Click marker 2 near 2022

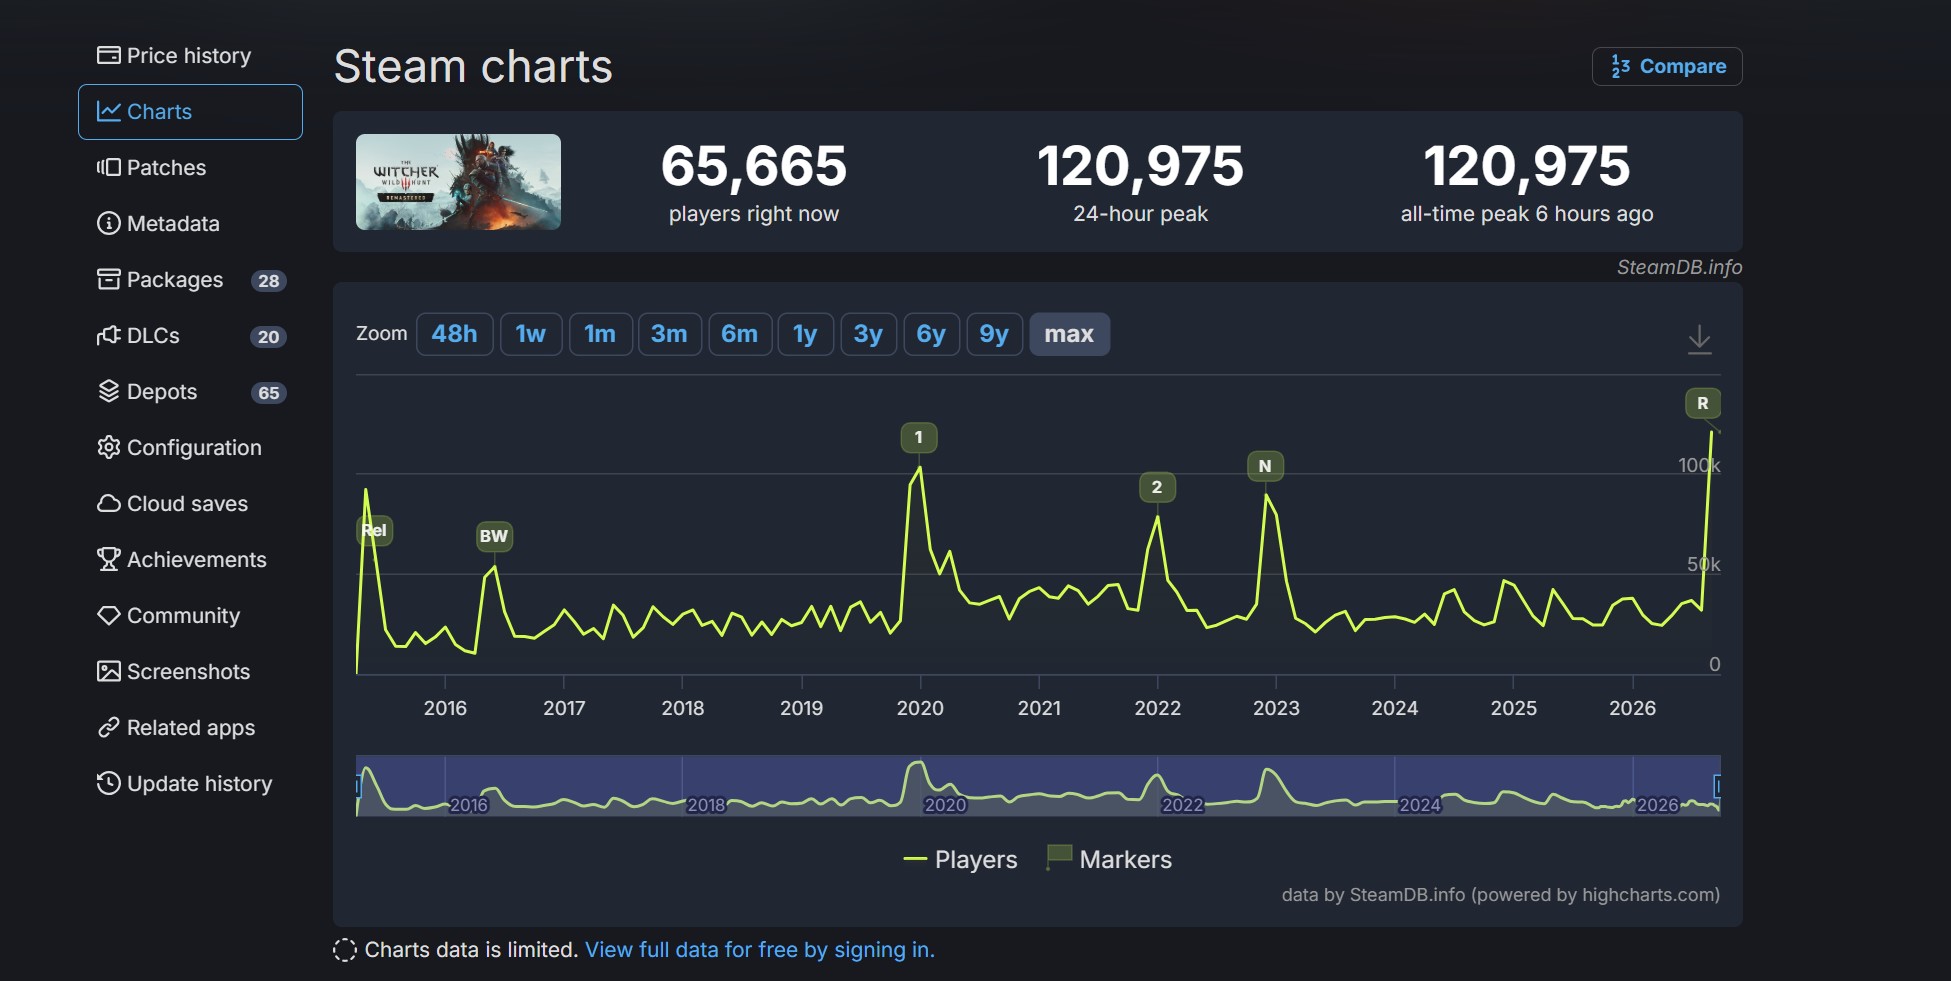pyautogui.click(x=1157, y=487)
